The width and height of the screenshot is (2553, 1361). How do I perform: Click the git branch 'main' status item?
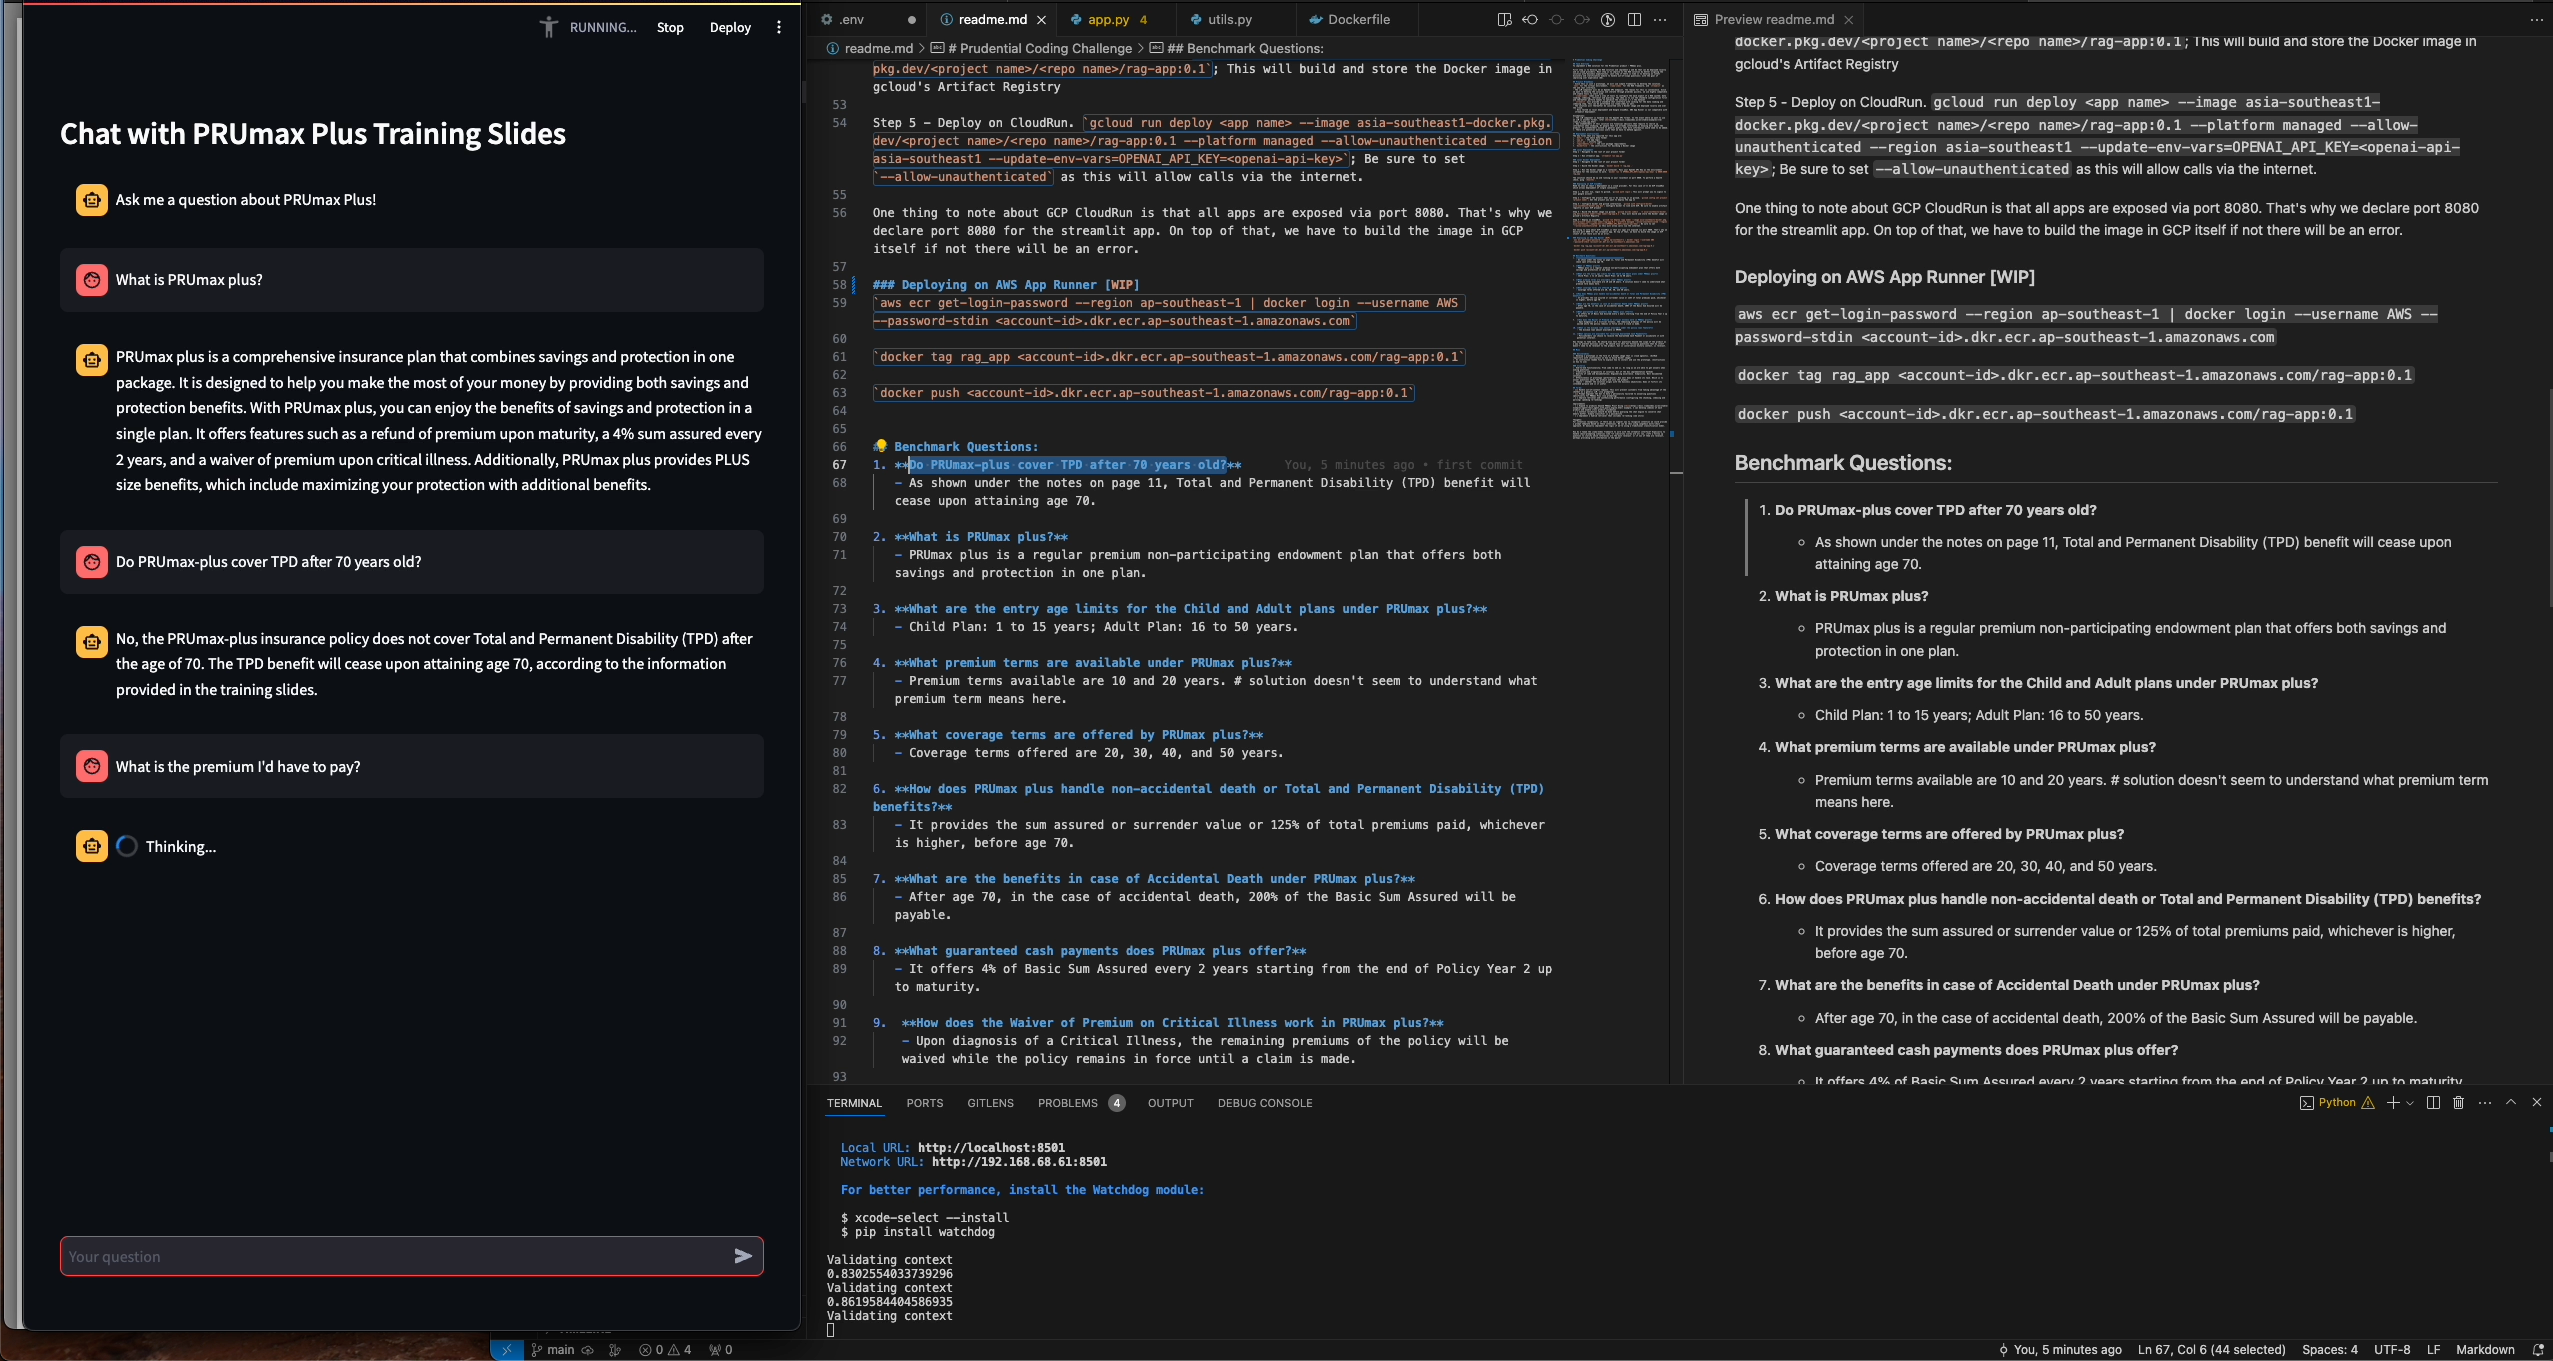point(553,1350)
